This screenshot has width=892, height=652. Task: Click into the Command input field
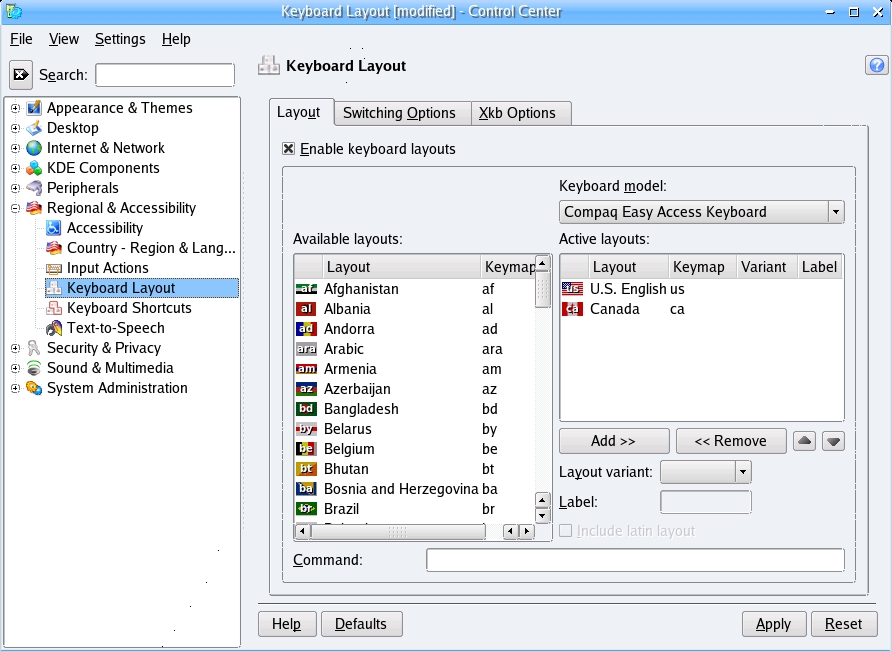coord(634,560)
